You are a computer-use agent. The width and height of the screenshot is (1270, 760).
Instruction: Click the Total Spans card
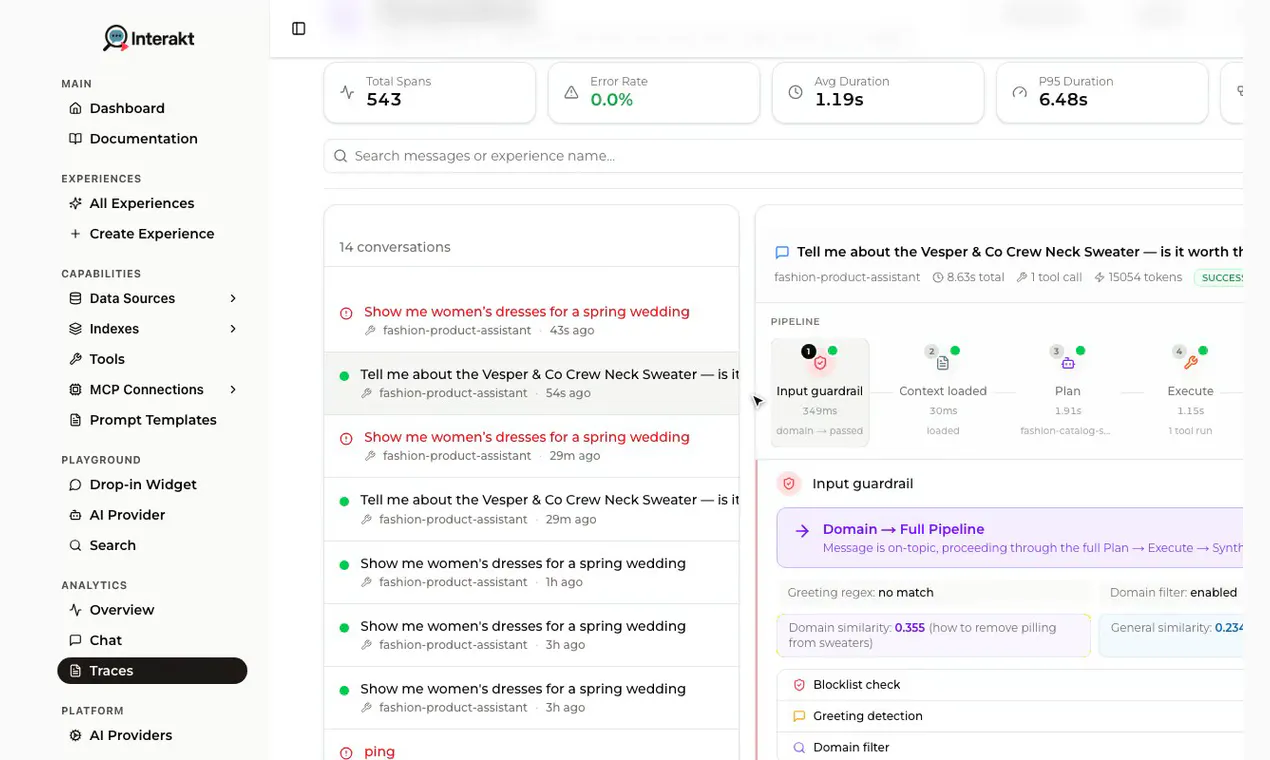tap(430, 92)
